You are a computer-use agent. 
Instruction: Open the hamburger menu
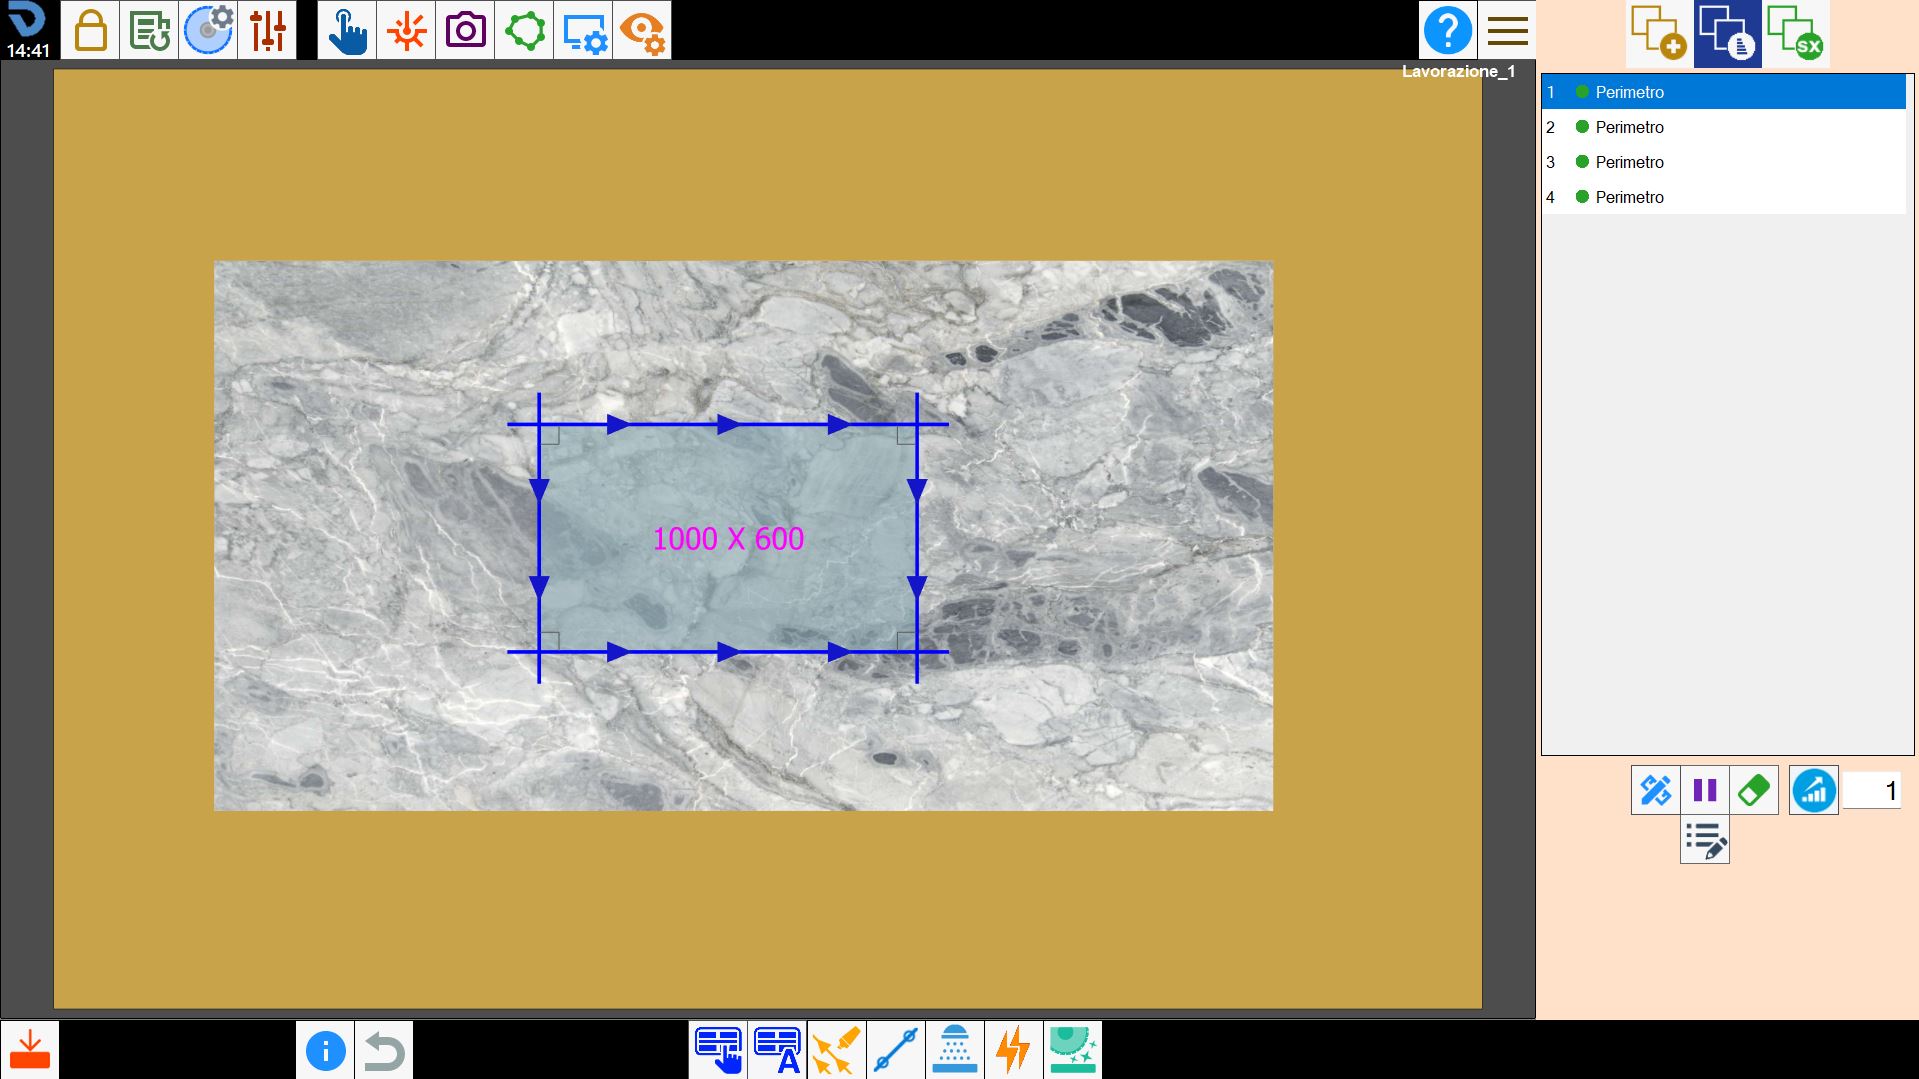point(1507,30)
